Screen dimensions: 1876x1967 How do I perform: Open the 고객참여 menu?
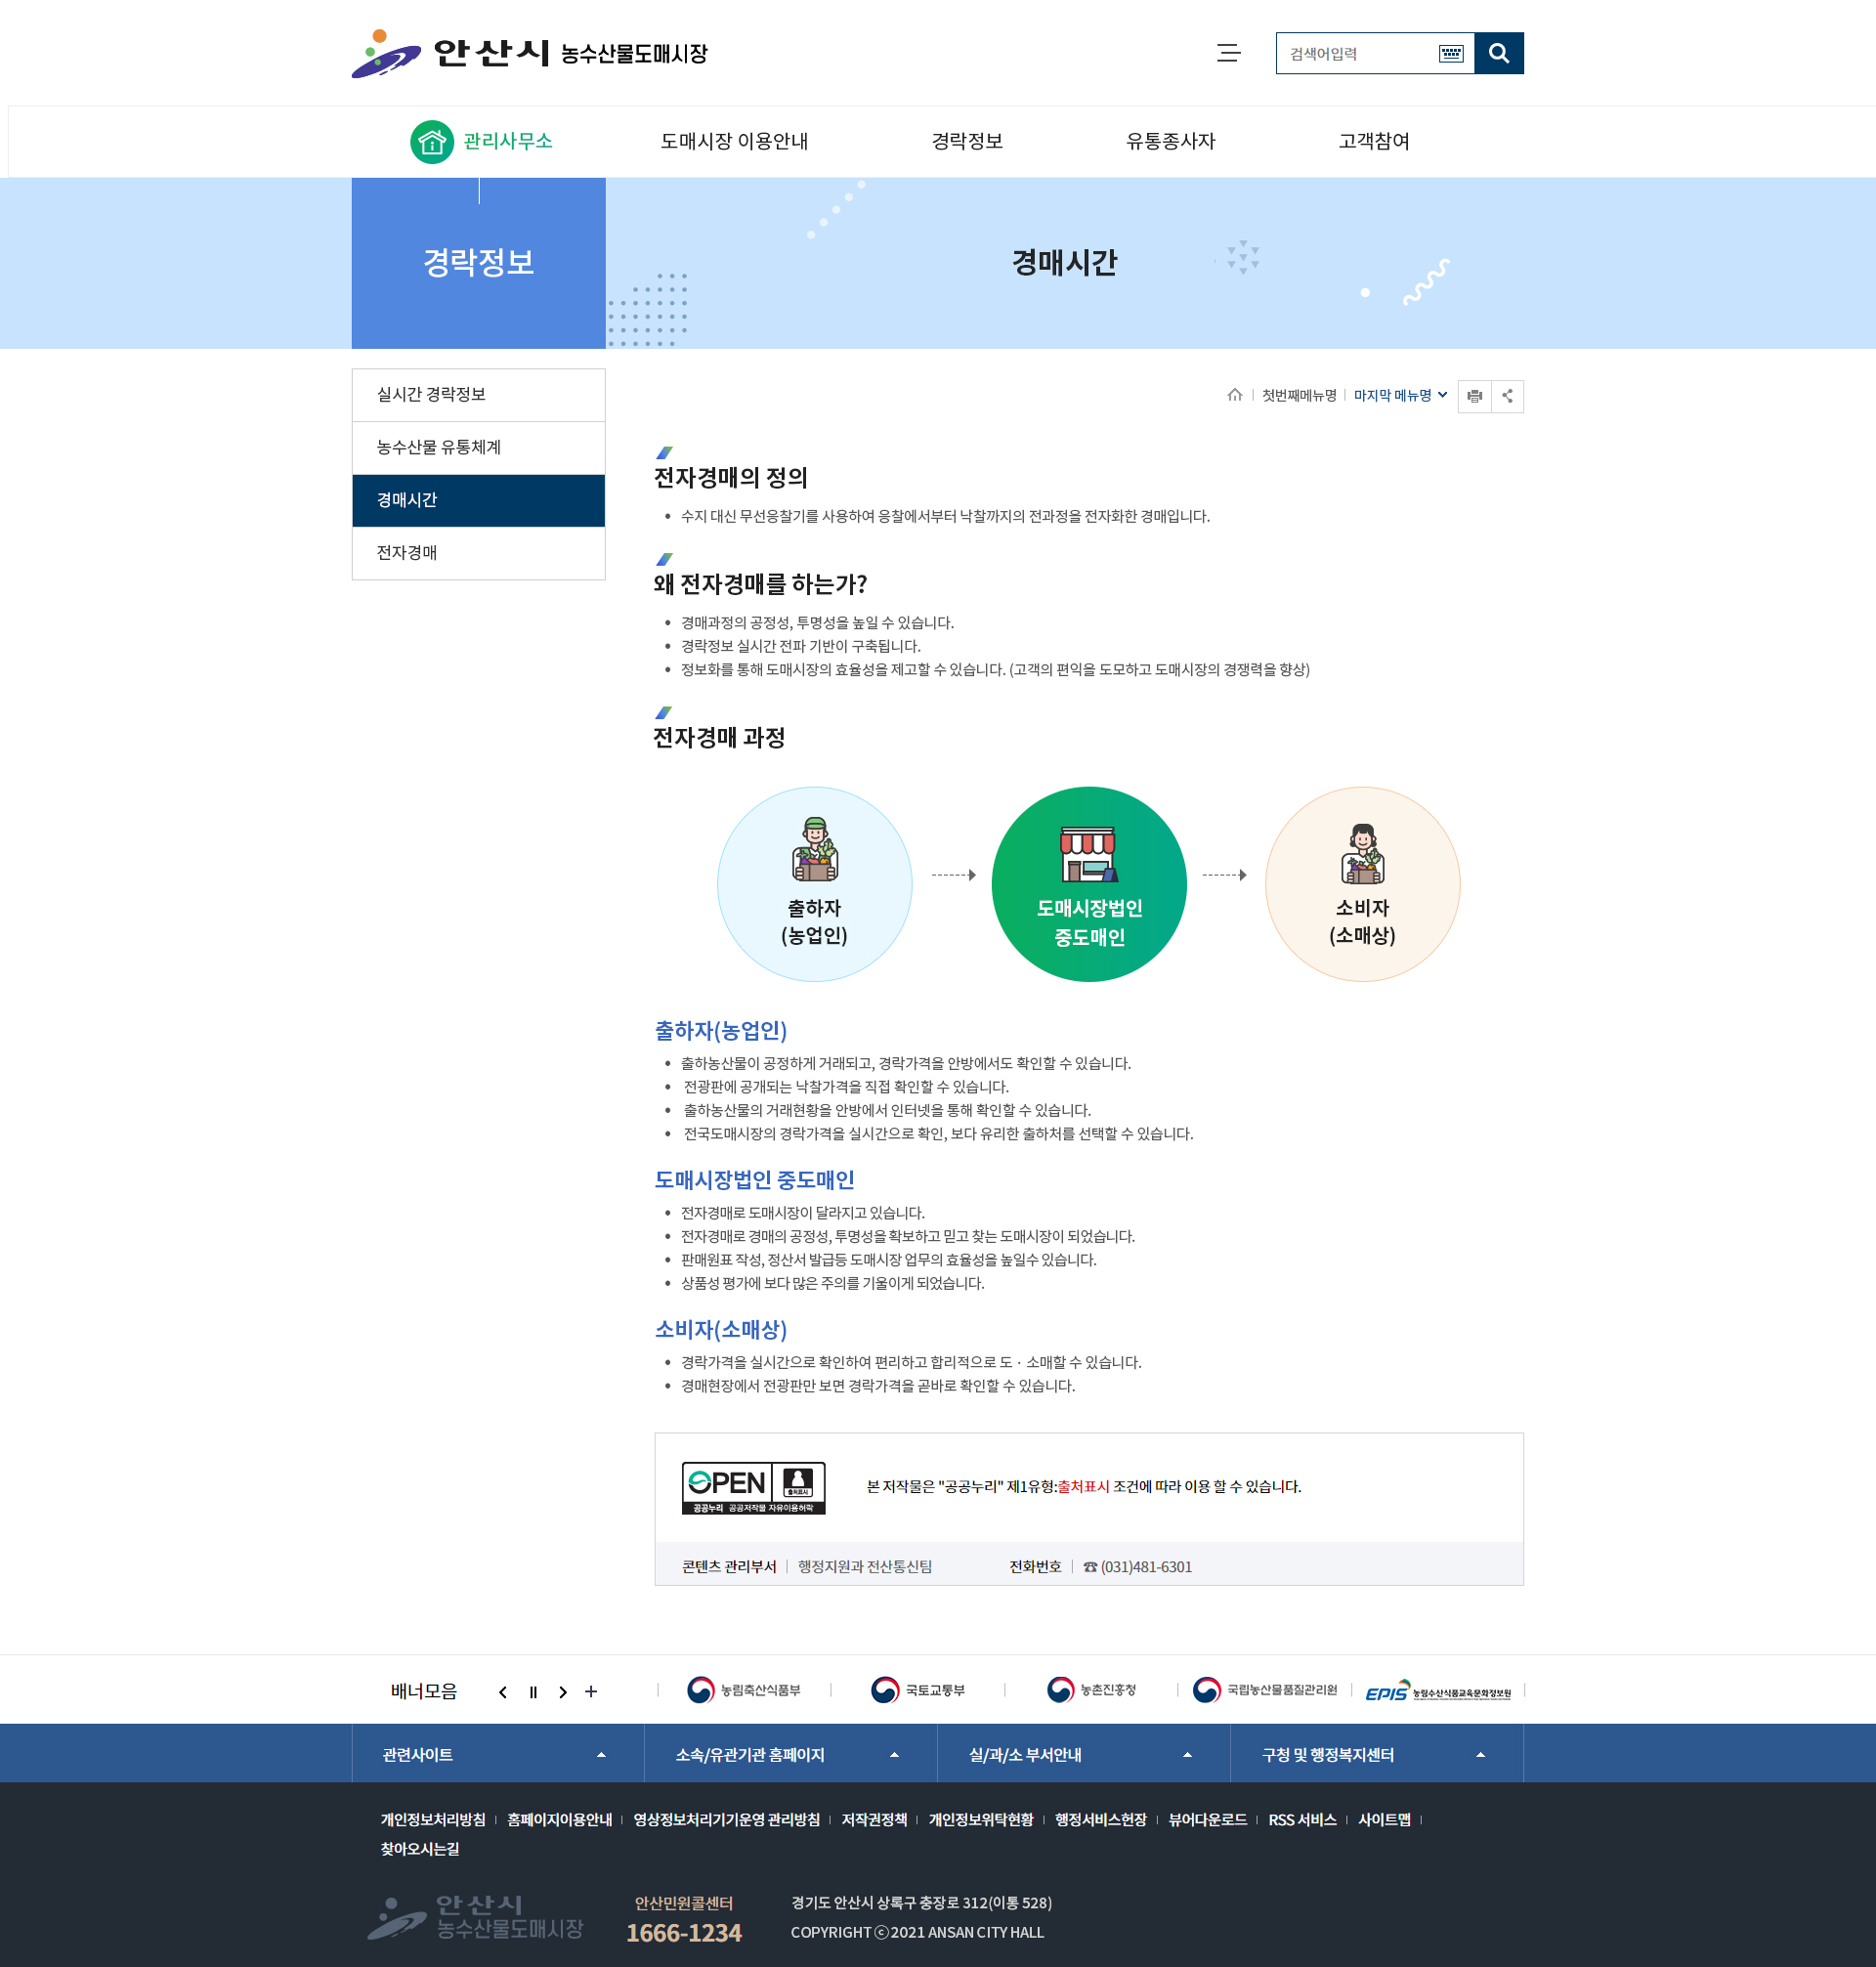pyautogui.click(x=1374, y=141)
